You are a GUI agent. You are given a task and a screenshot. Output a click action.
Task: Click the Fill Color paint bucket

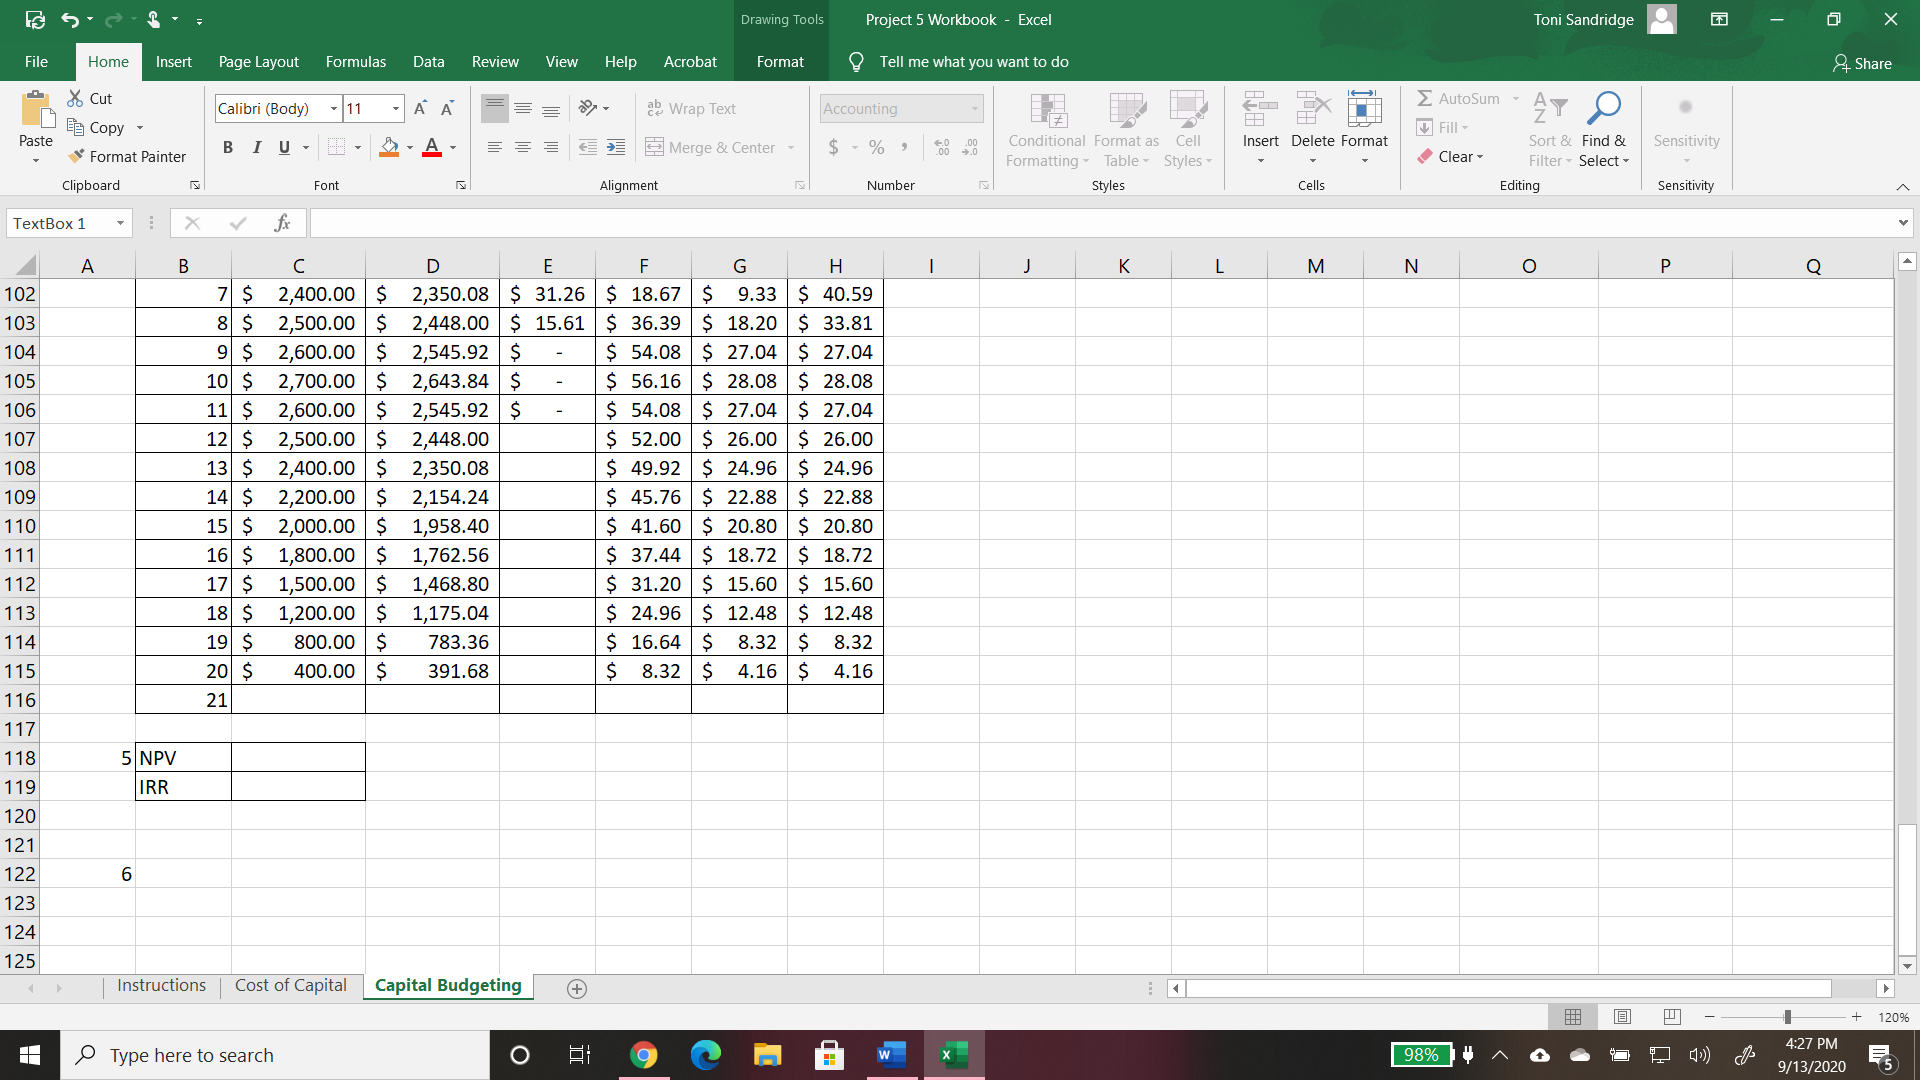pyautogui.click(x=389, y=147)
